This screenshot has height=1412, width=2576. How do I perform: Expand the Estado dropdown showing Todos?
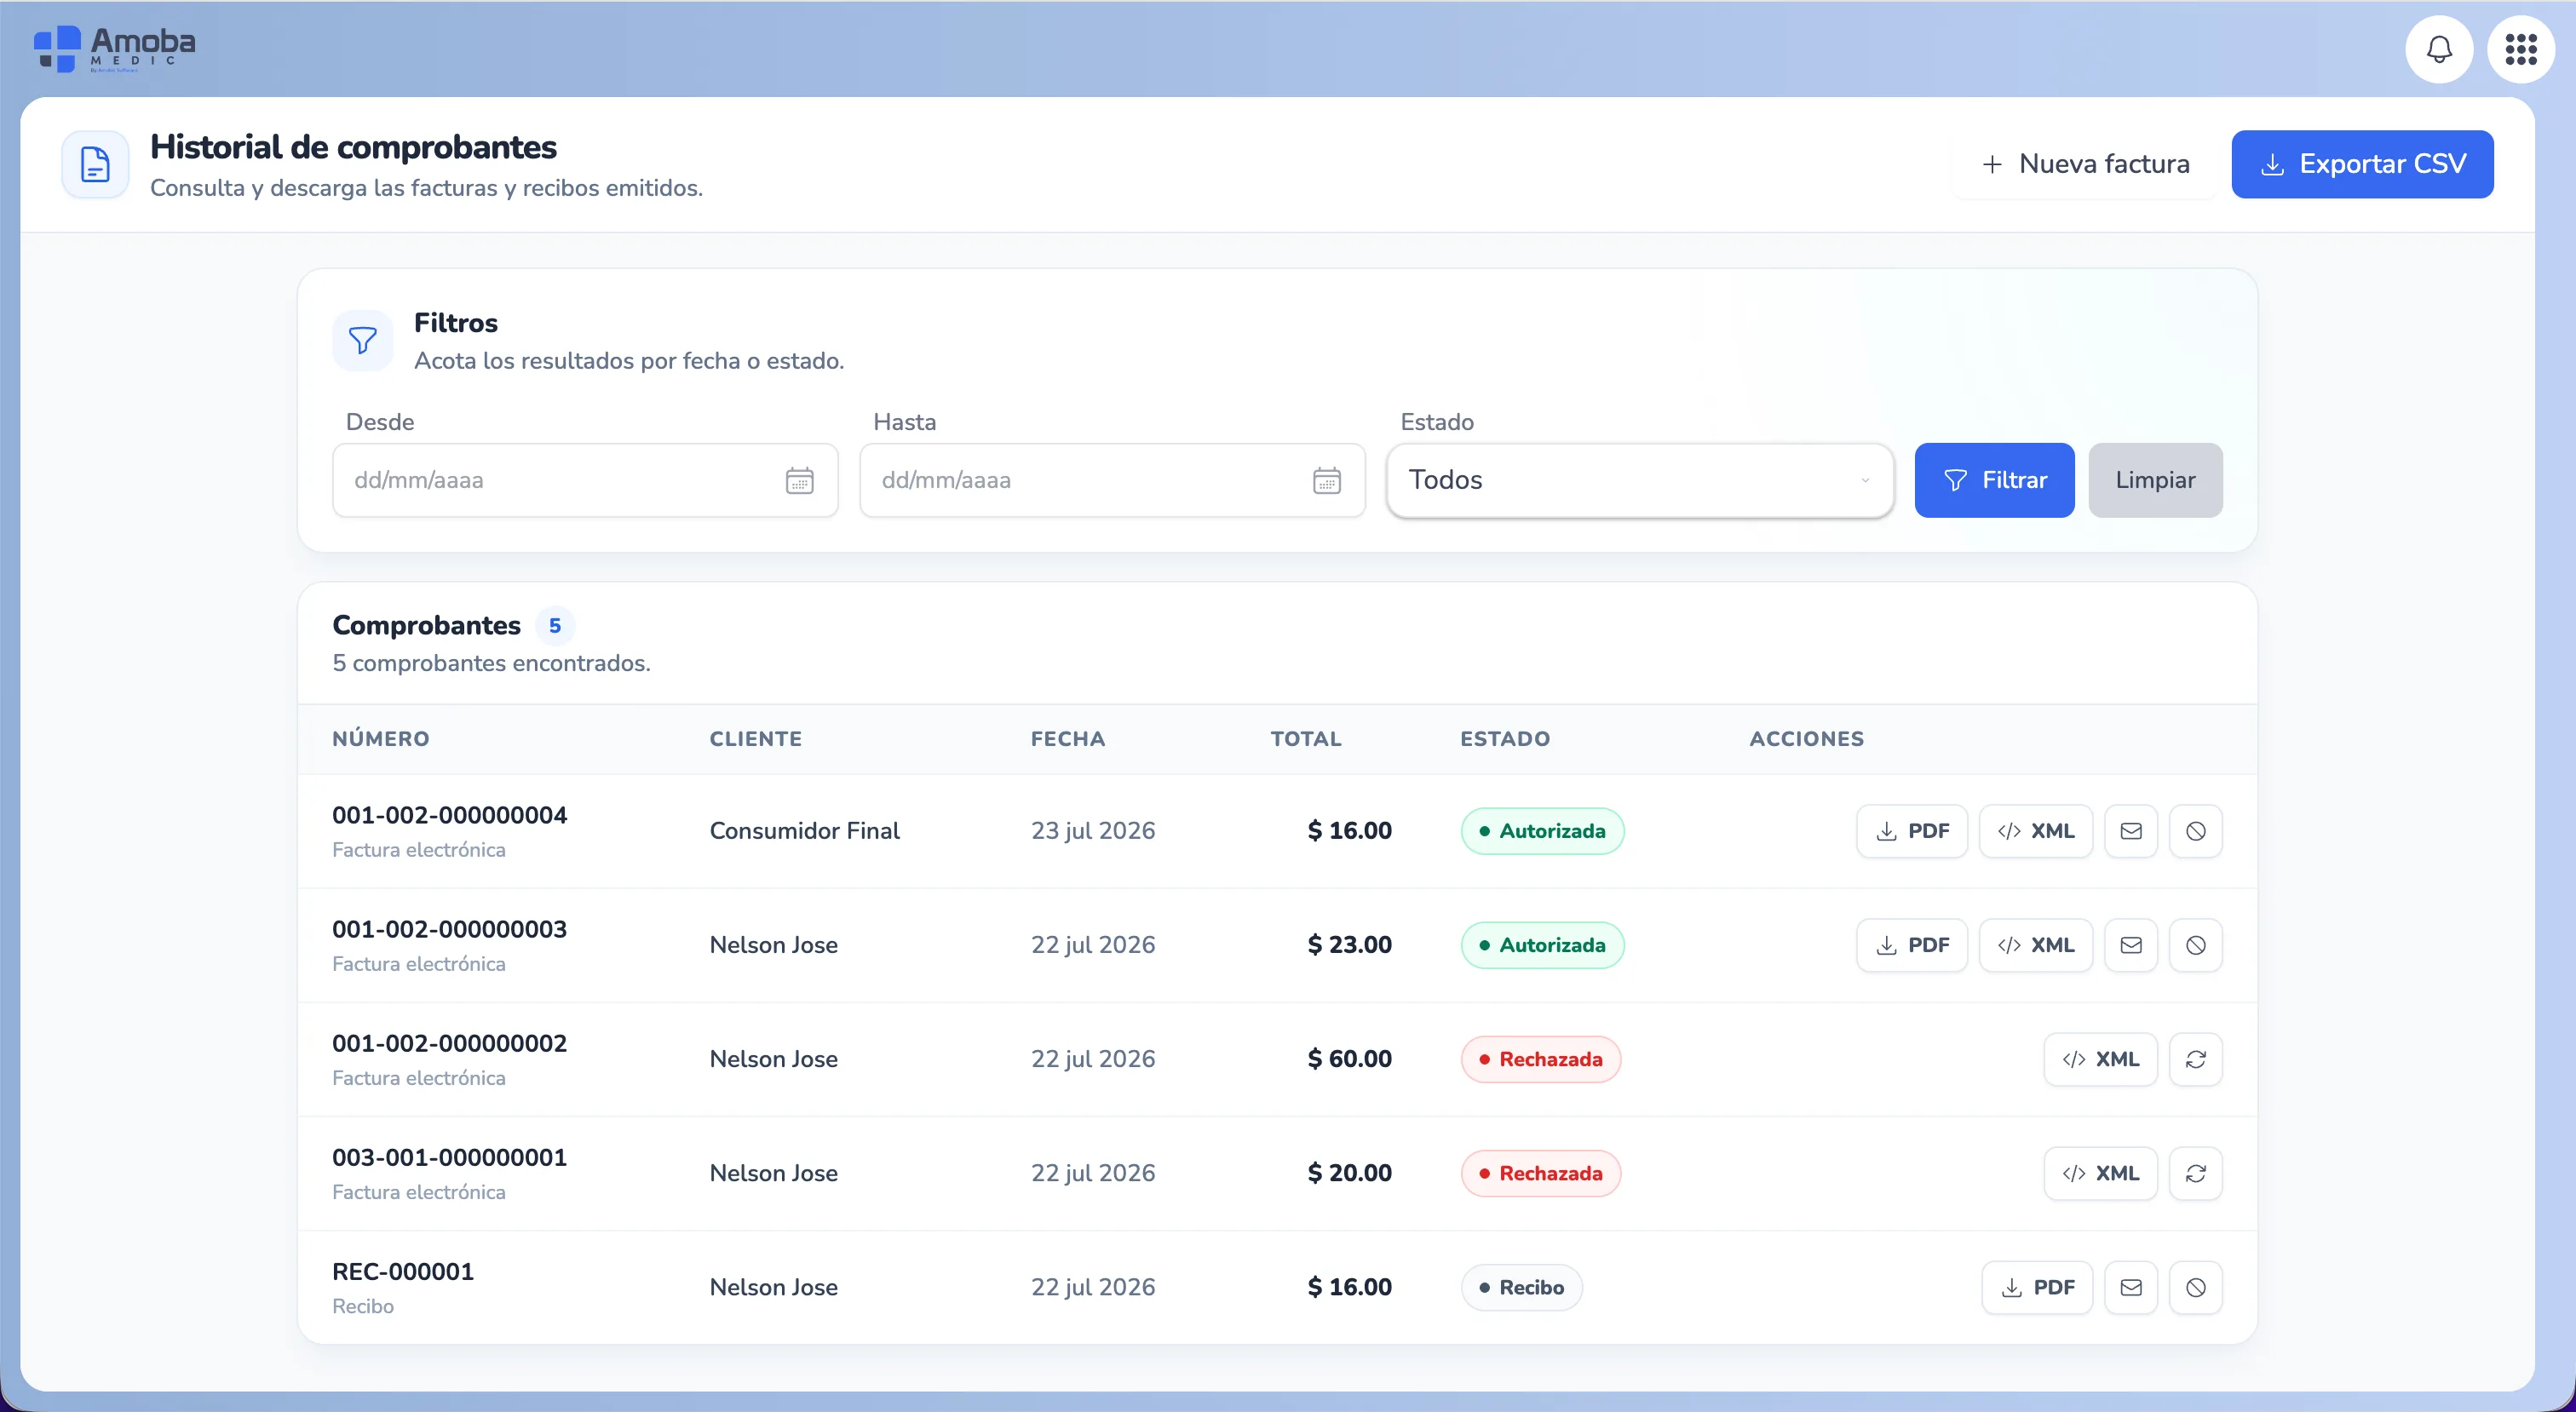click(1640, 480)
